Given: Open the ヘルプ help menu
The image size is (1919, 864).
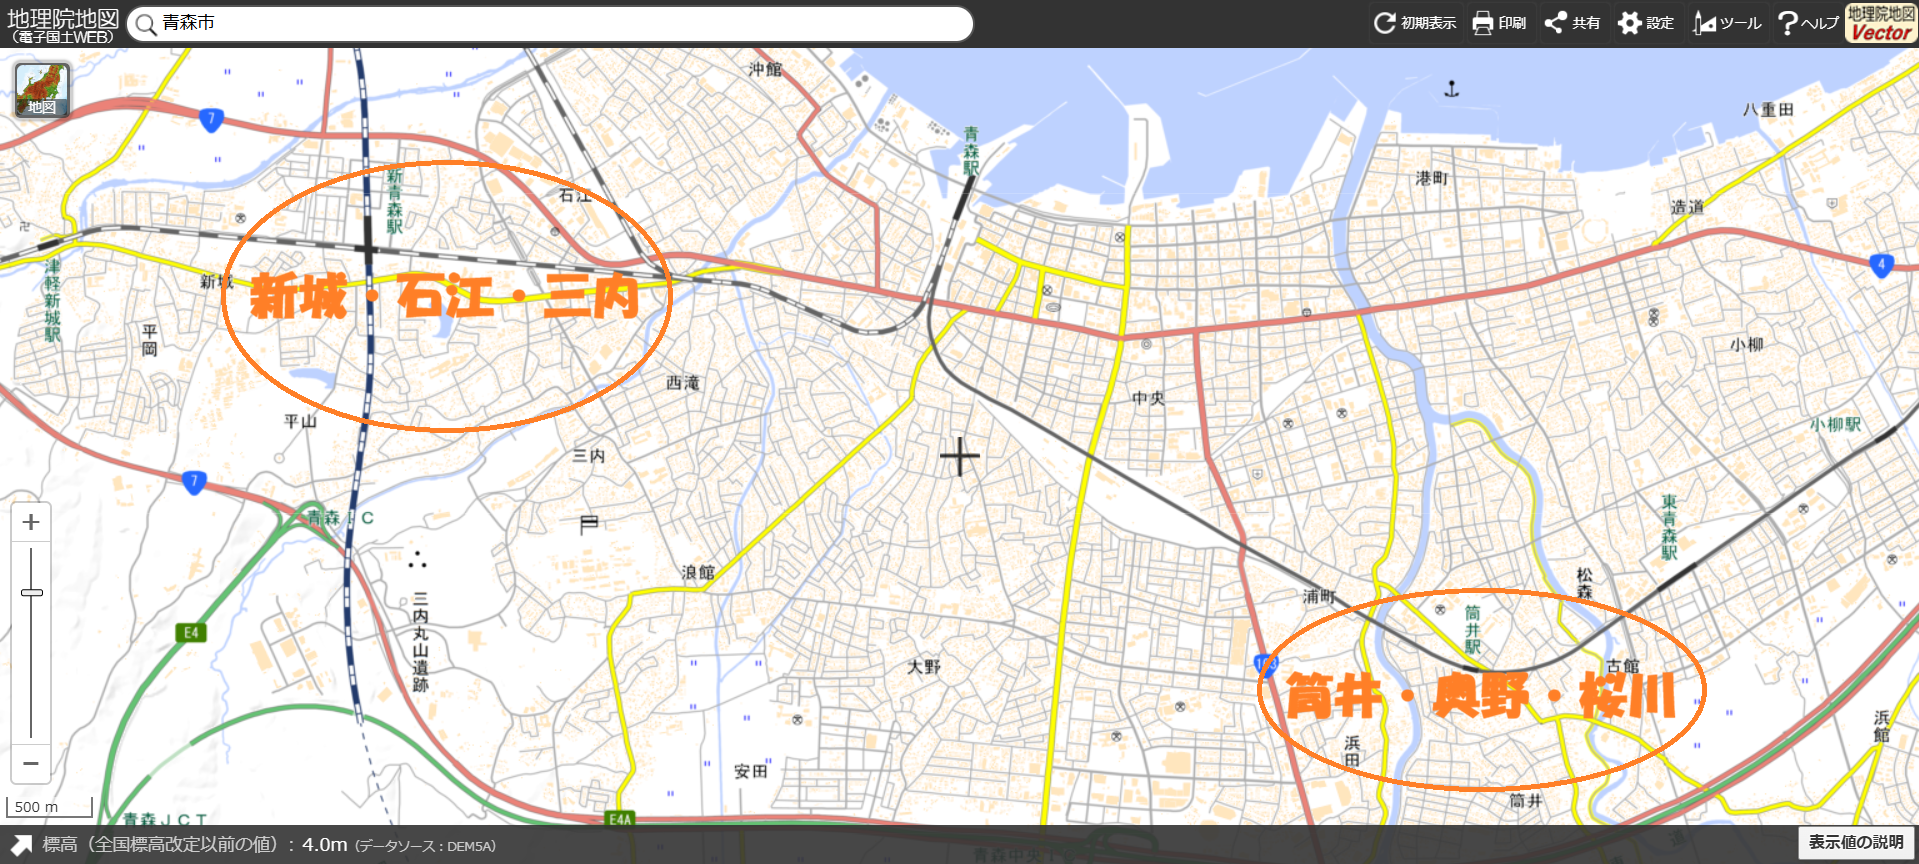Looking at the screenshot, I should (1808, 23).
